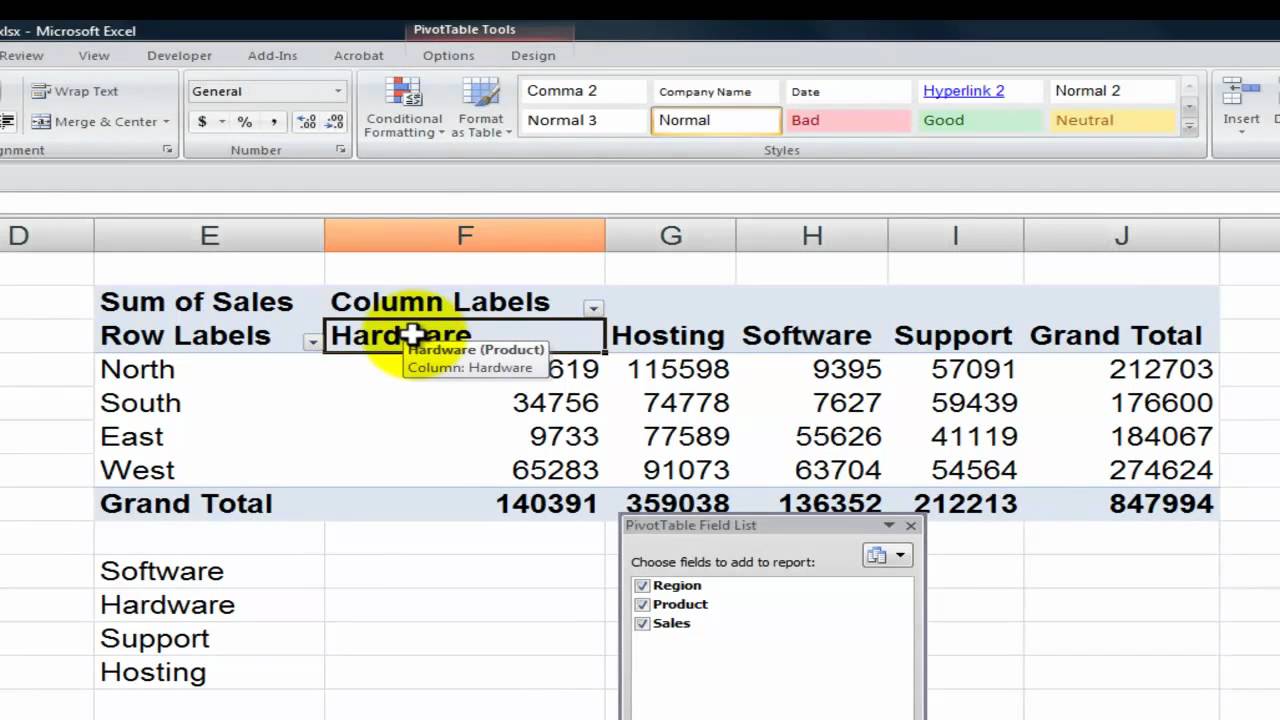The image size is (1280, 720).
Task: Open the Insert dropdown arrow
Action: pyautogui.click(x=1241, y=132)
